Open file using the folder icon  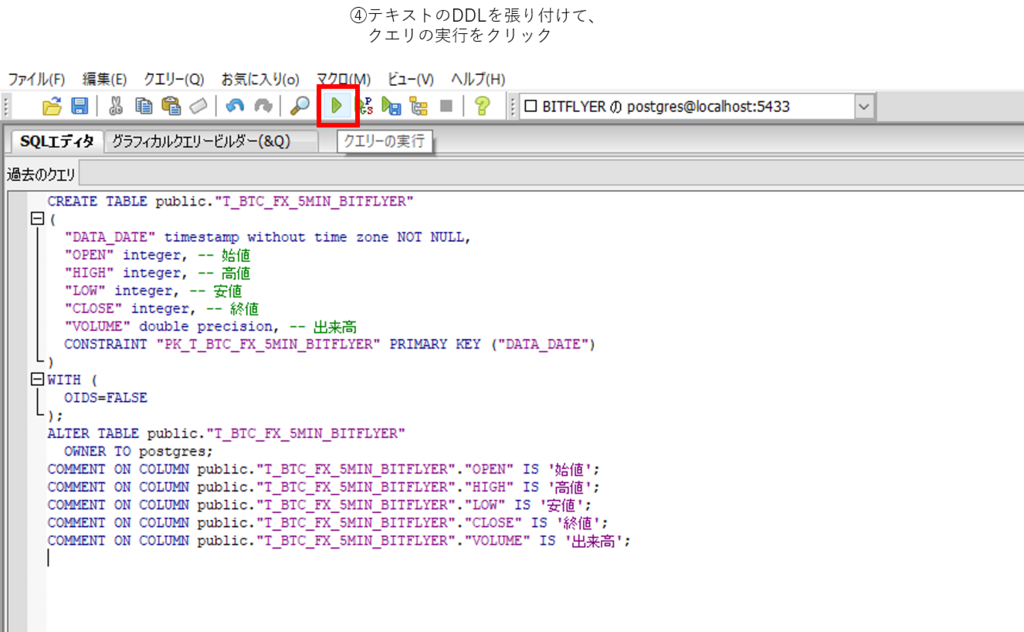coord(52,106)
